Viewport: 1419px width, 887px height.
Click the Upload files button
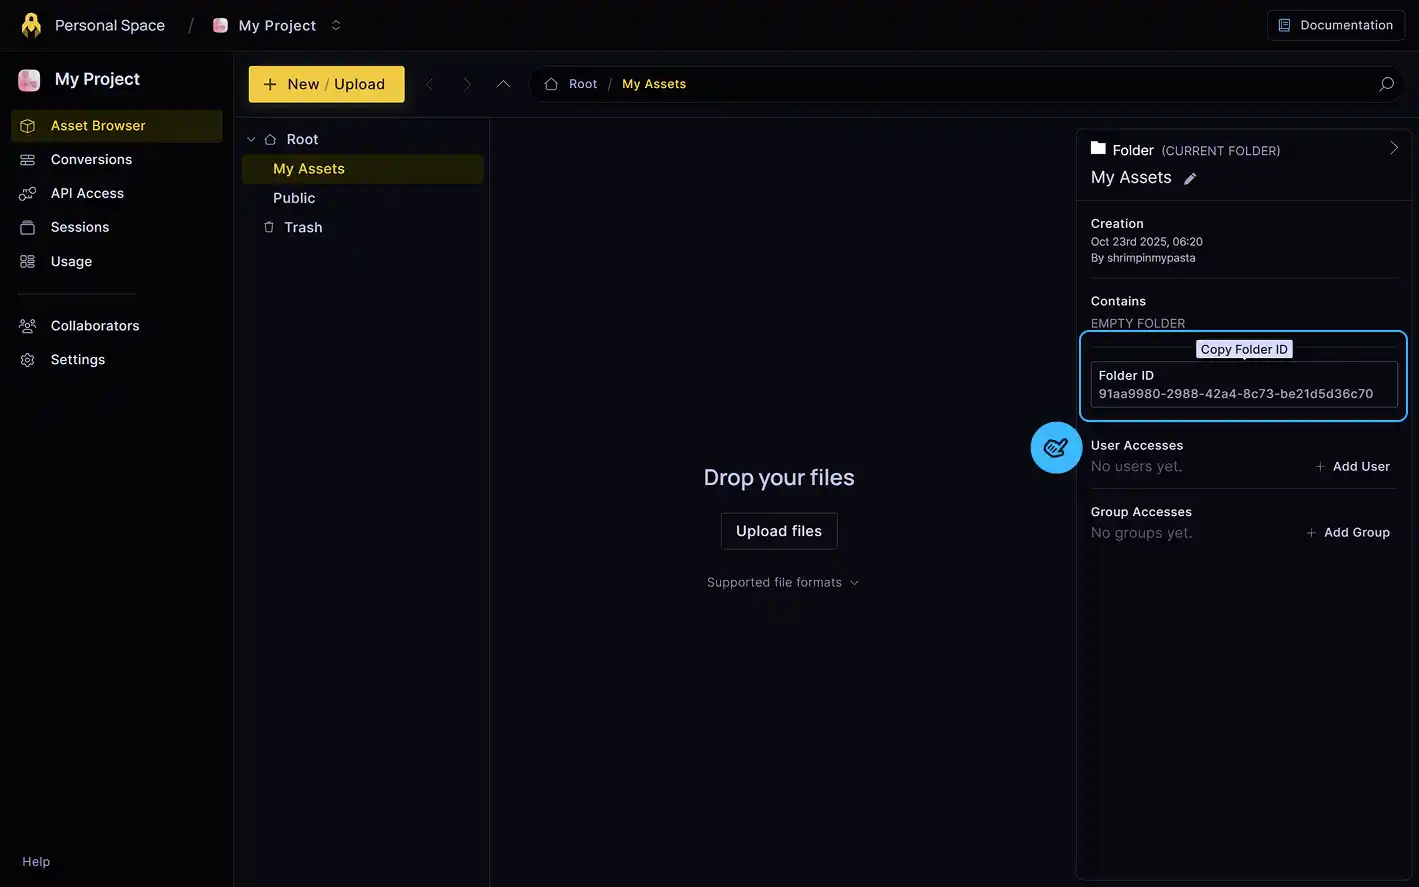tap(778, 531)
